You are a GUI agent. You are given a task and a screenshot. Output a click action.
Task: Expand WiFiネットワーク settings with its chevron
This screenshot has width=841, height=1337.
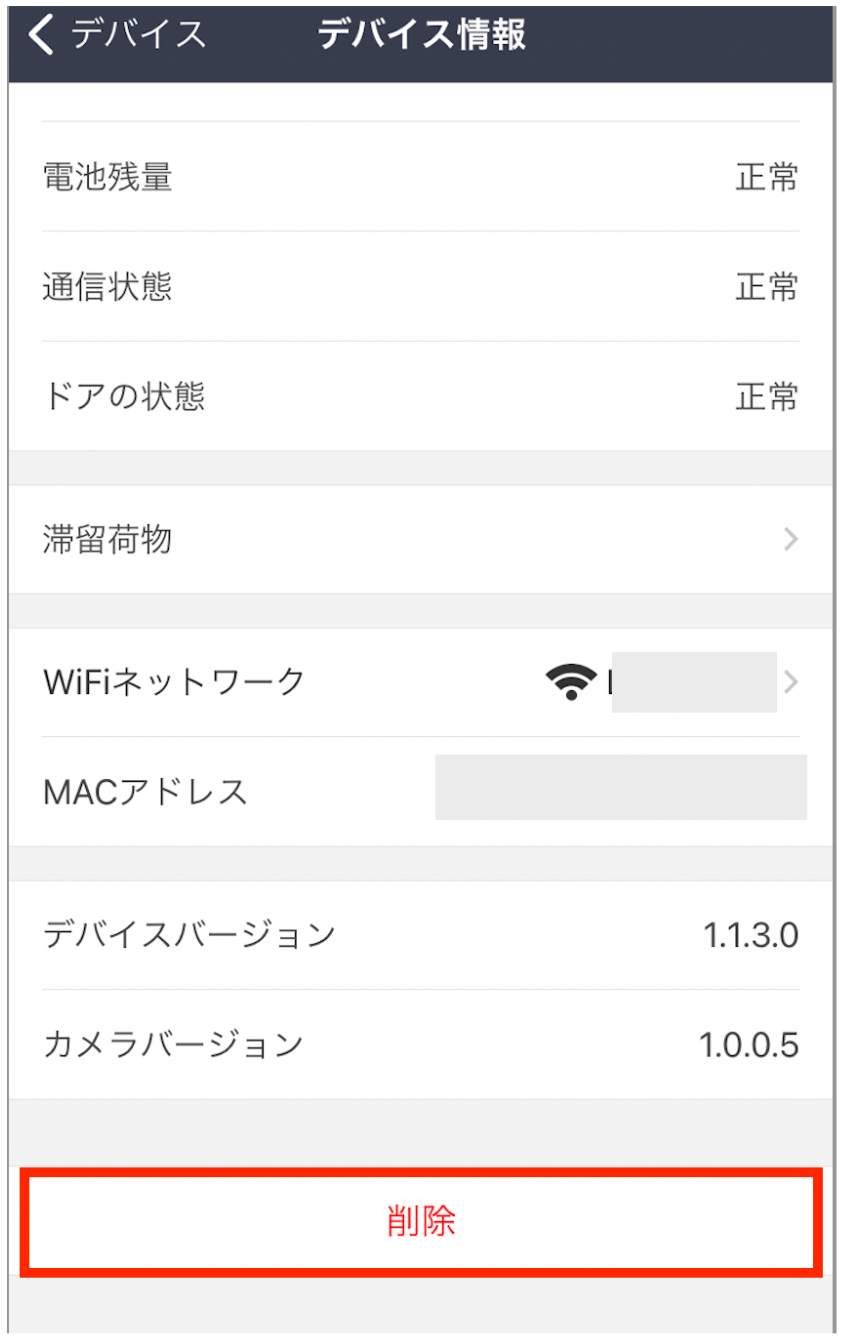[x=791, y=682]
